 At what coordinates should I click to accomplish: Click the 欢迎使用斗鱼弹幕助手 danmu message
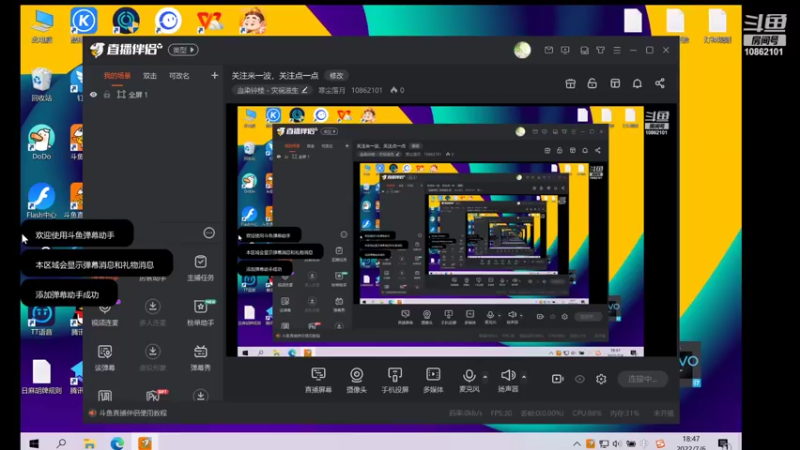coord(75,235)
